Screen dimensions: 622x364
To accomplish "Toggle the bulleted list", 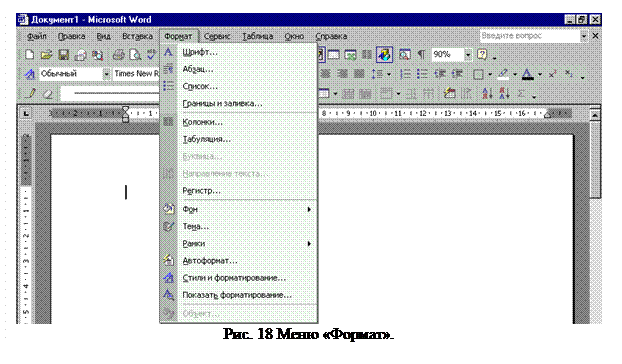I will [422, 74].
